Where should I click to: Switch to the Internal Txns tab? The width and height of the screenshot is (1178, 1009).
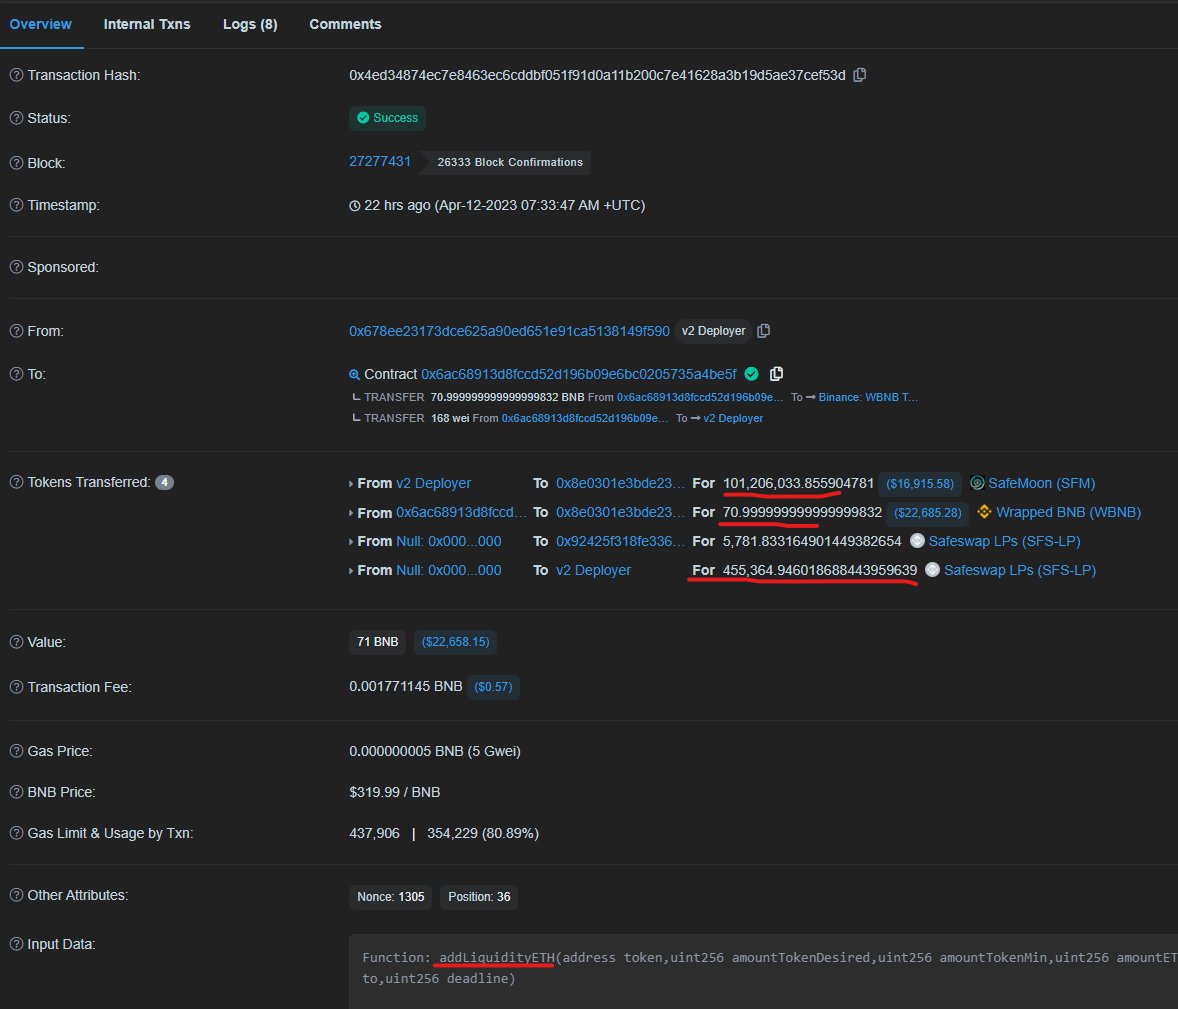(x=147, y=24)
